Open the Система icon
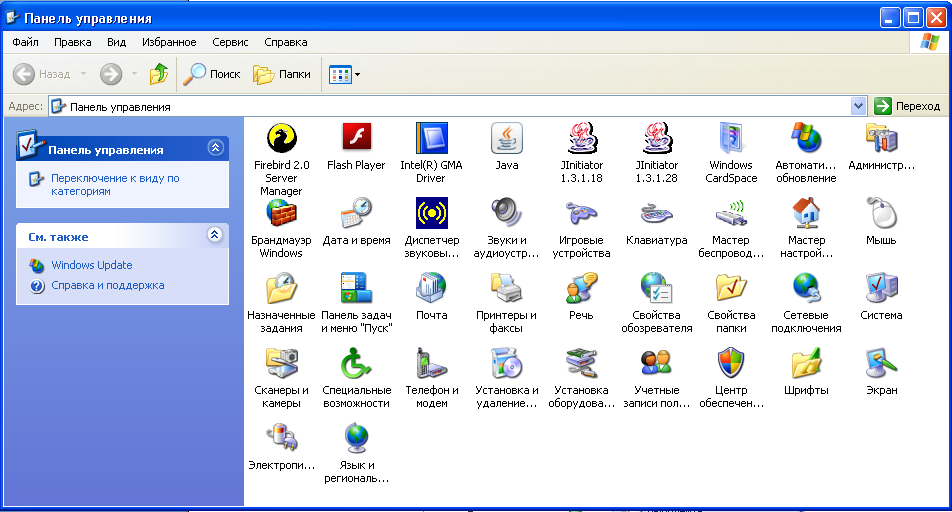The height and width of the screenshot is (512, 952). pyautogui.click(x=881, y=288)
